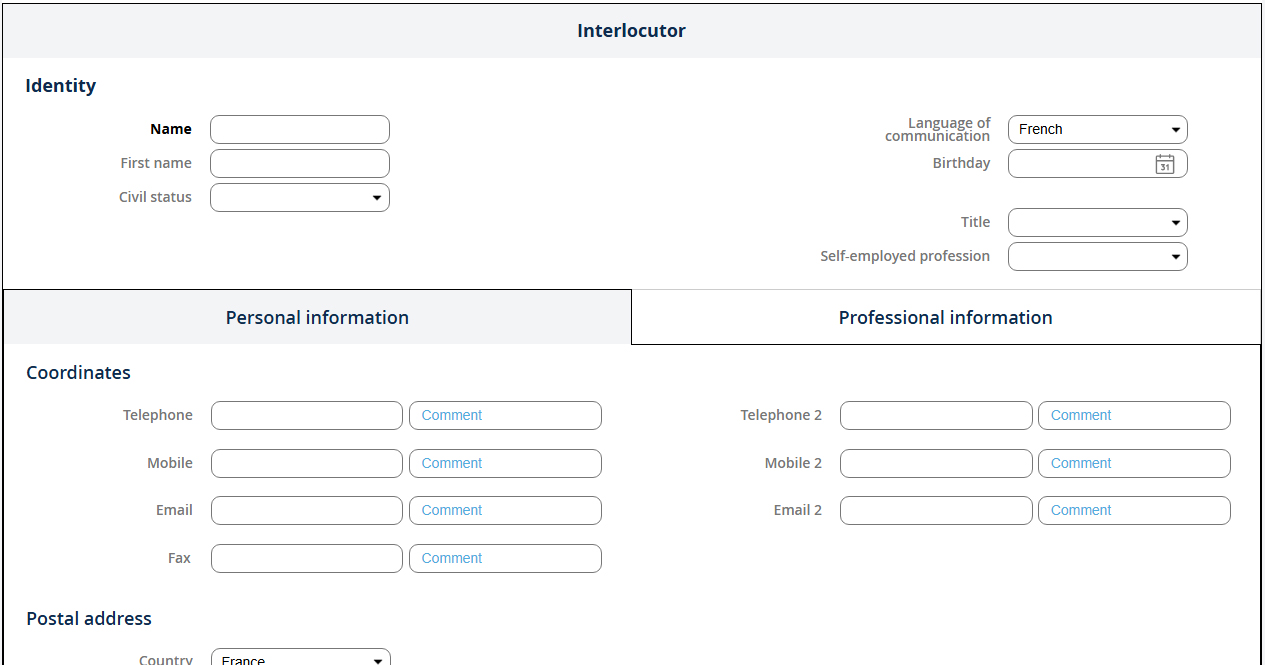
Task: Select the Telephone 2 input field
Action: (935, 416)
